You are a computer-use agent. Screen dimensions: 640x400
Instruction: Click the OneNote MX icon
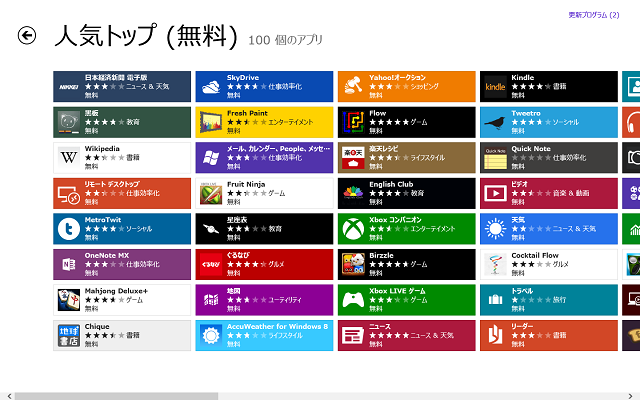point(68,264)
